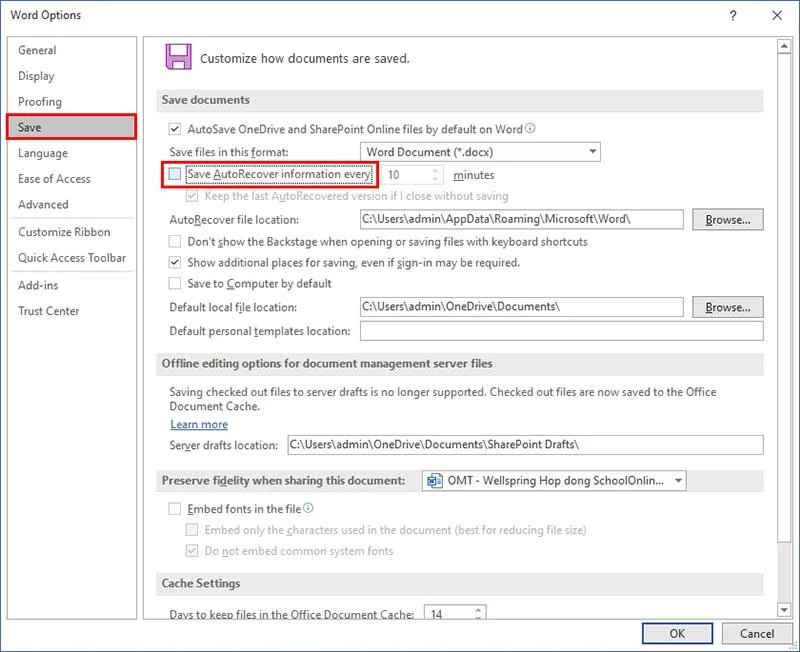Click the help question mark in title bar
The image size is (800, 652).
(x=733, y=15)
